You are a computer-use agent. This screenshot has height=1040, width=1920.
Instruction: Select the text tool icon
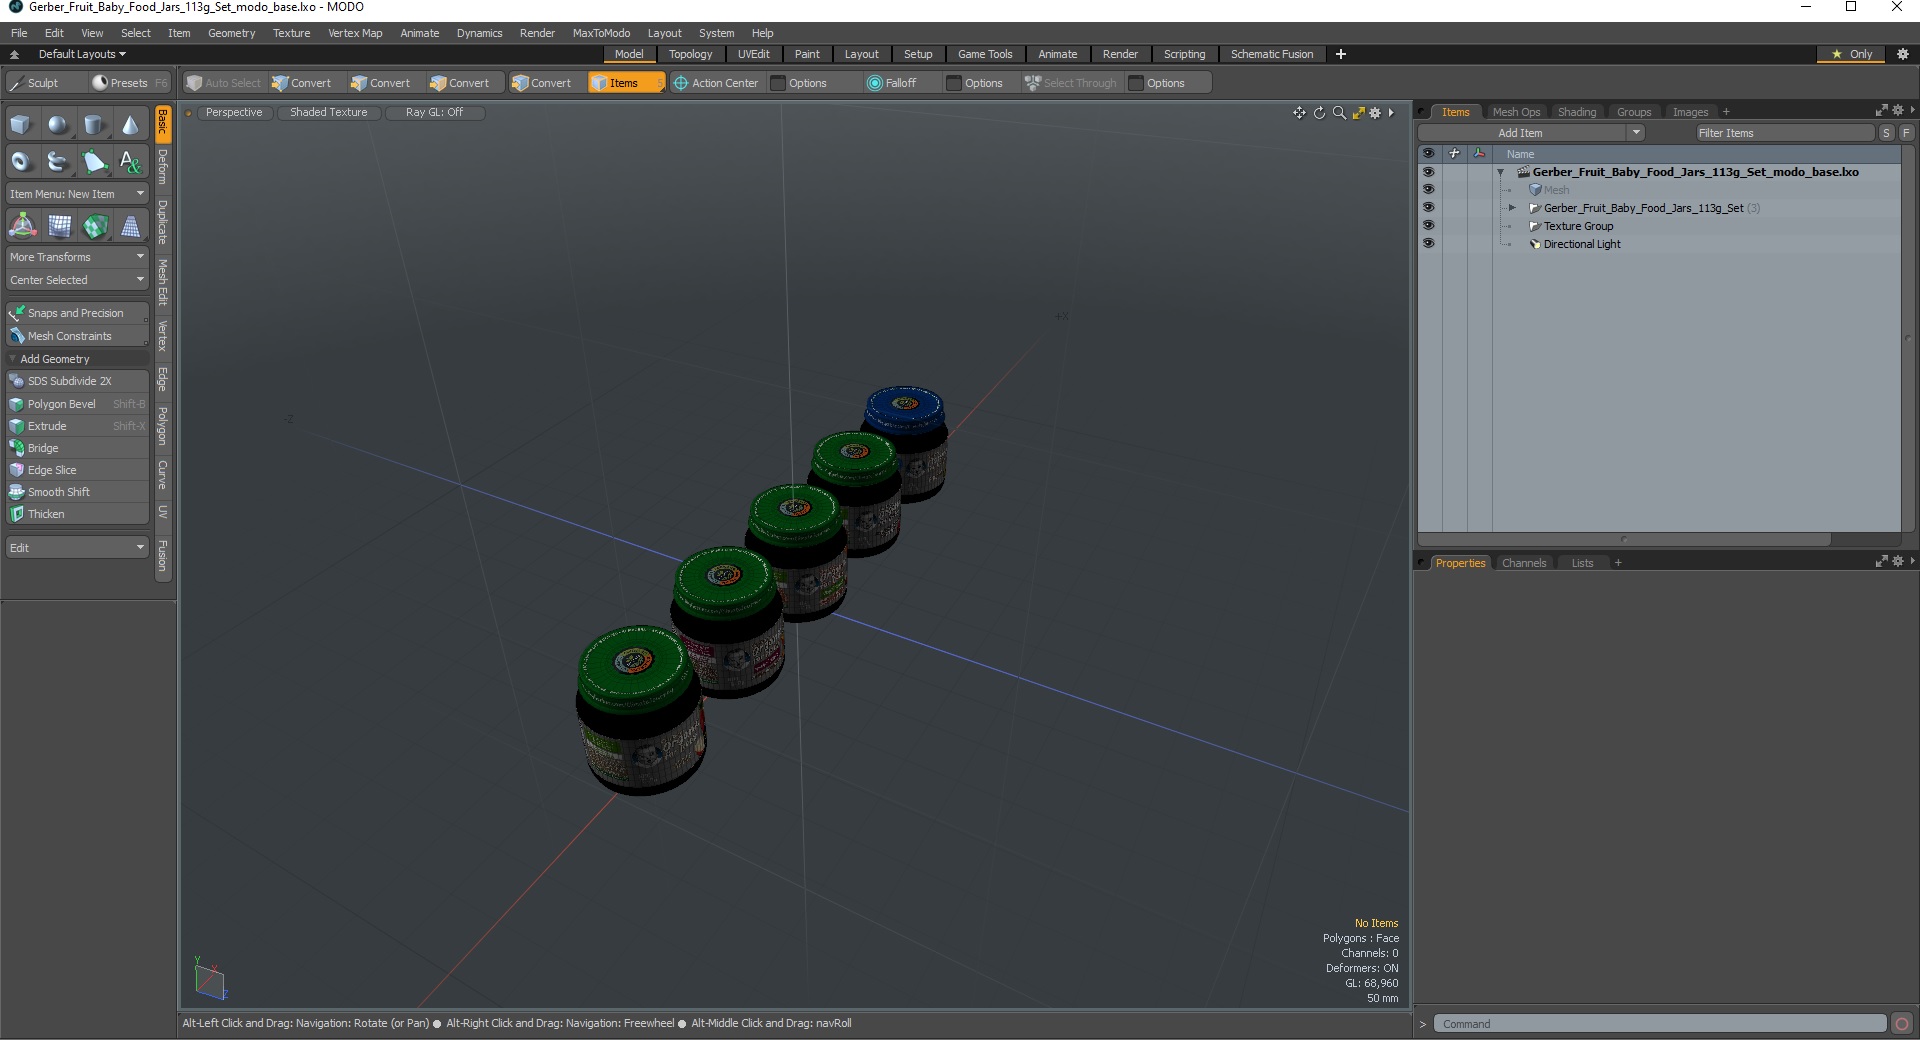(130, 161)
